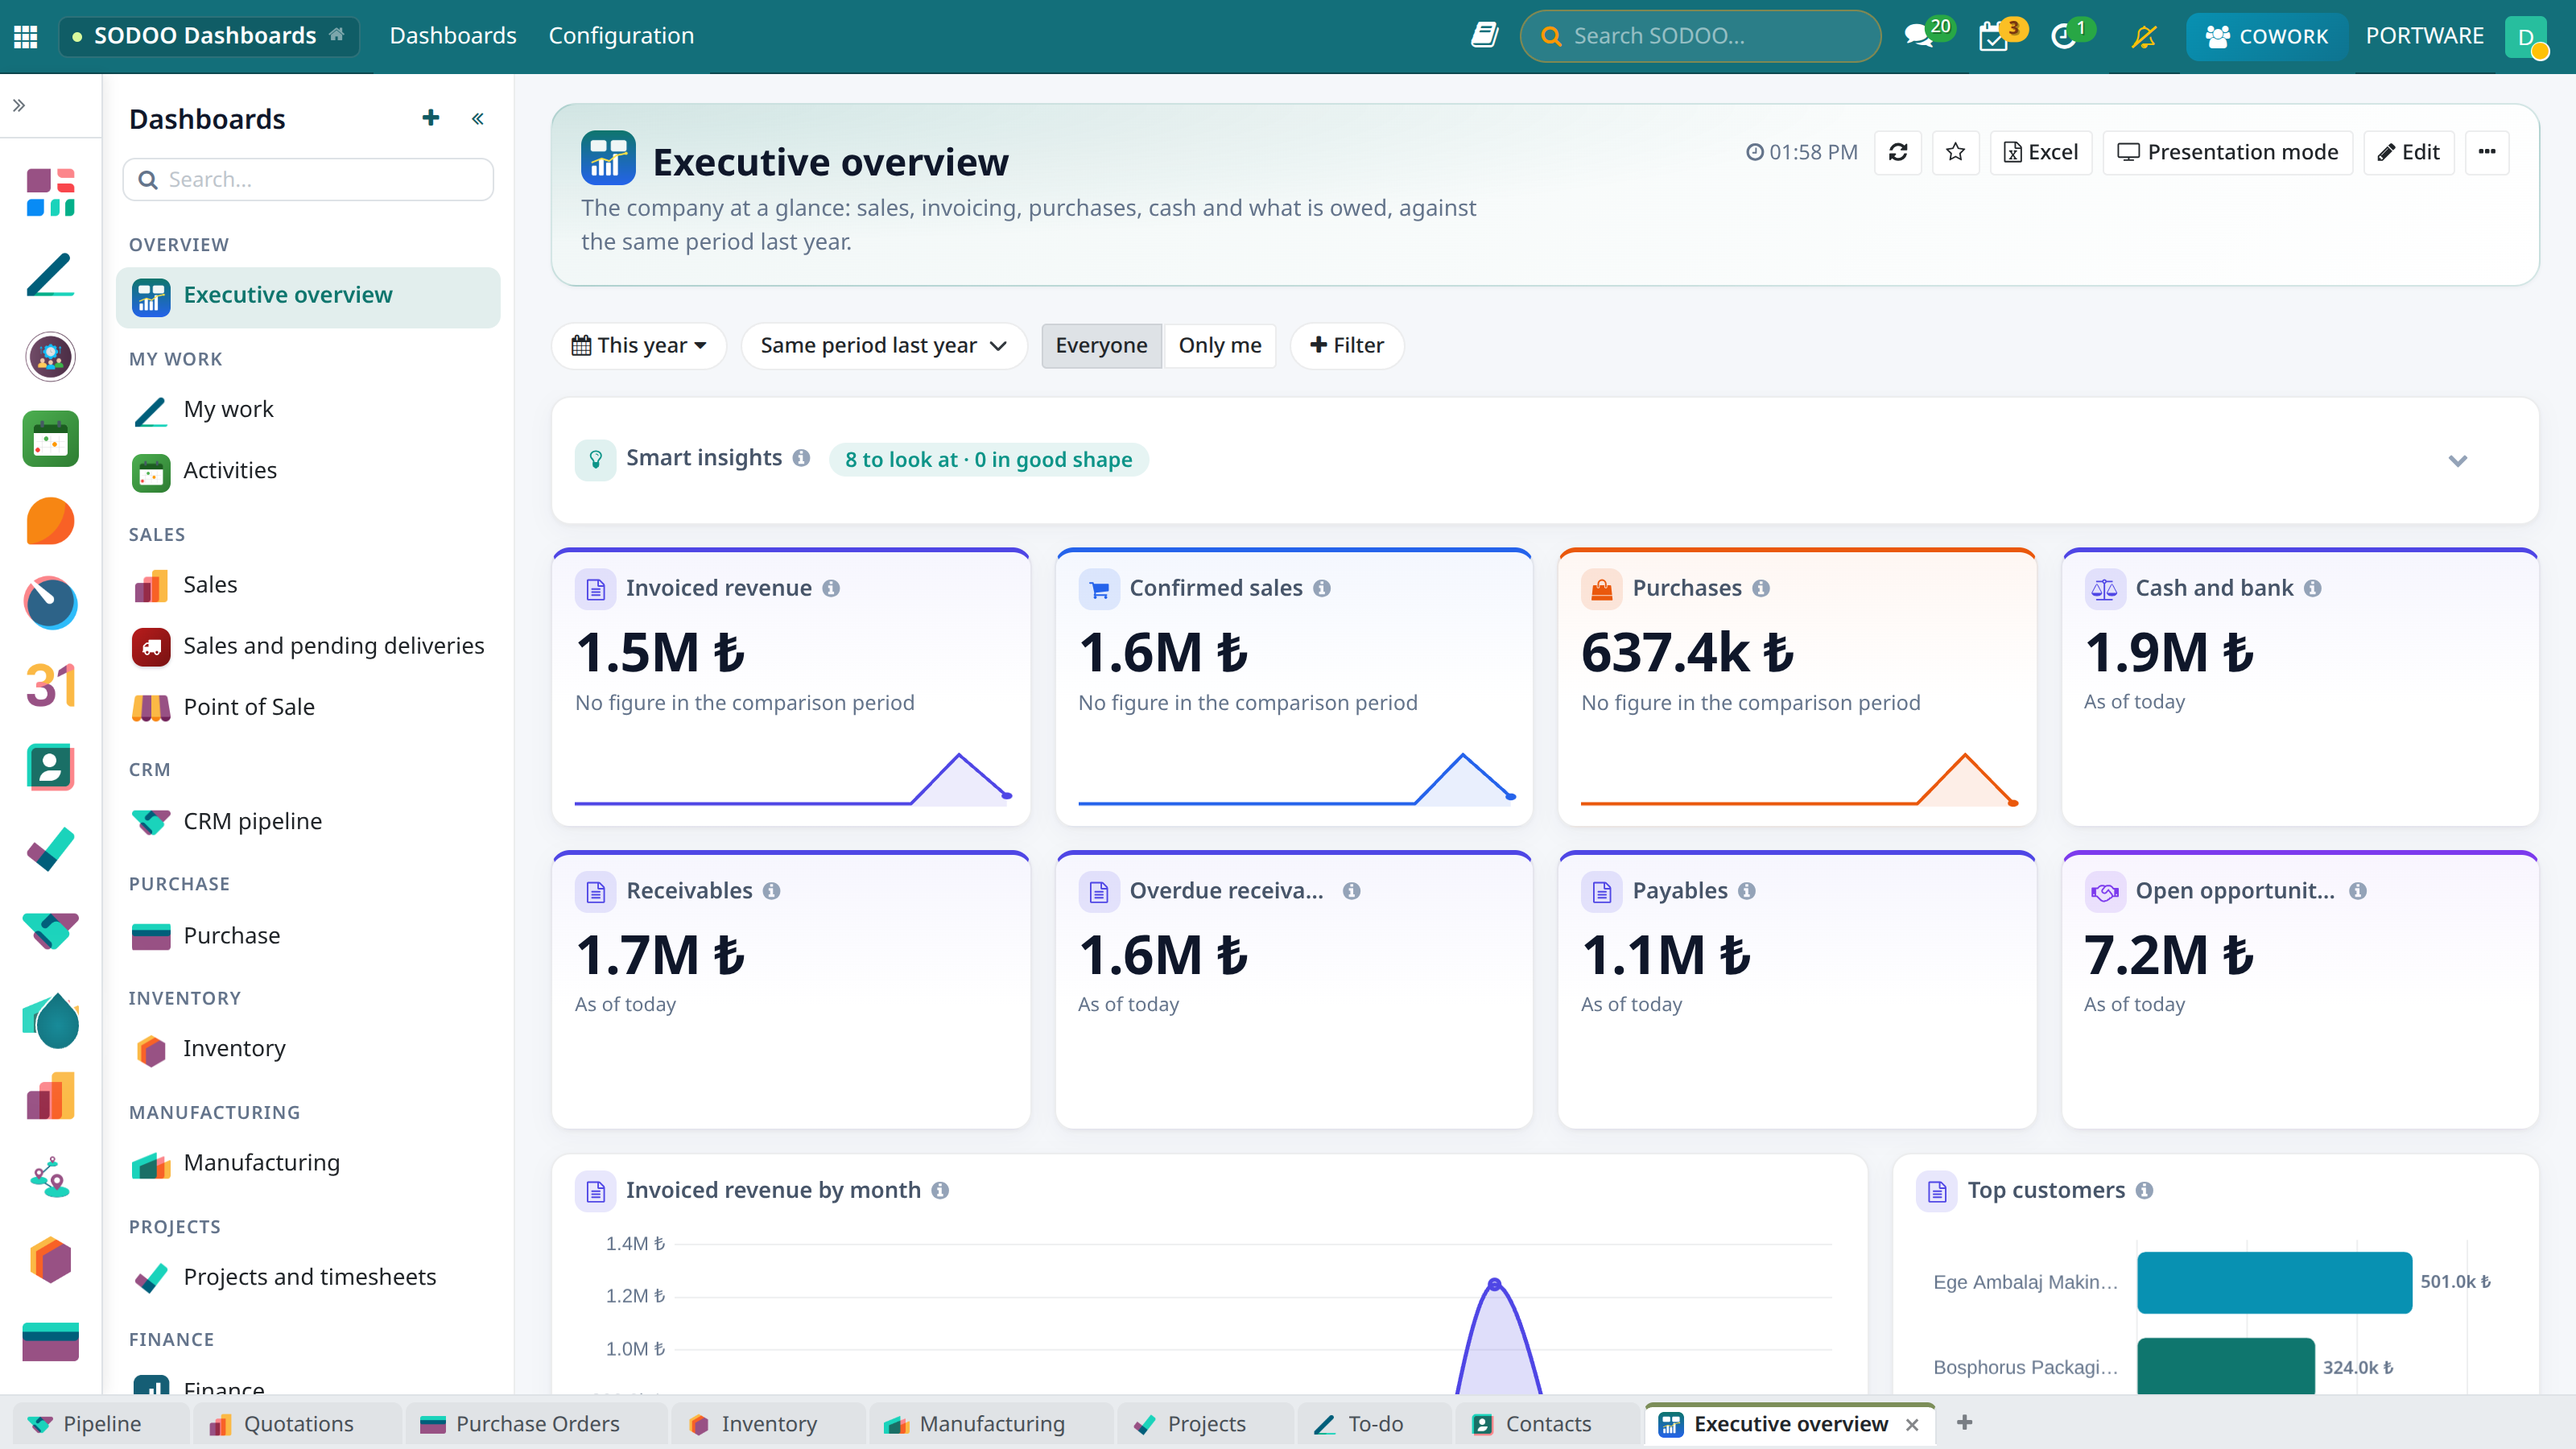Switch to the Pipeline bottom tab
This screenshot has width=2576, height=1449.
(101, 1423)
